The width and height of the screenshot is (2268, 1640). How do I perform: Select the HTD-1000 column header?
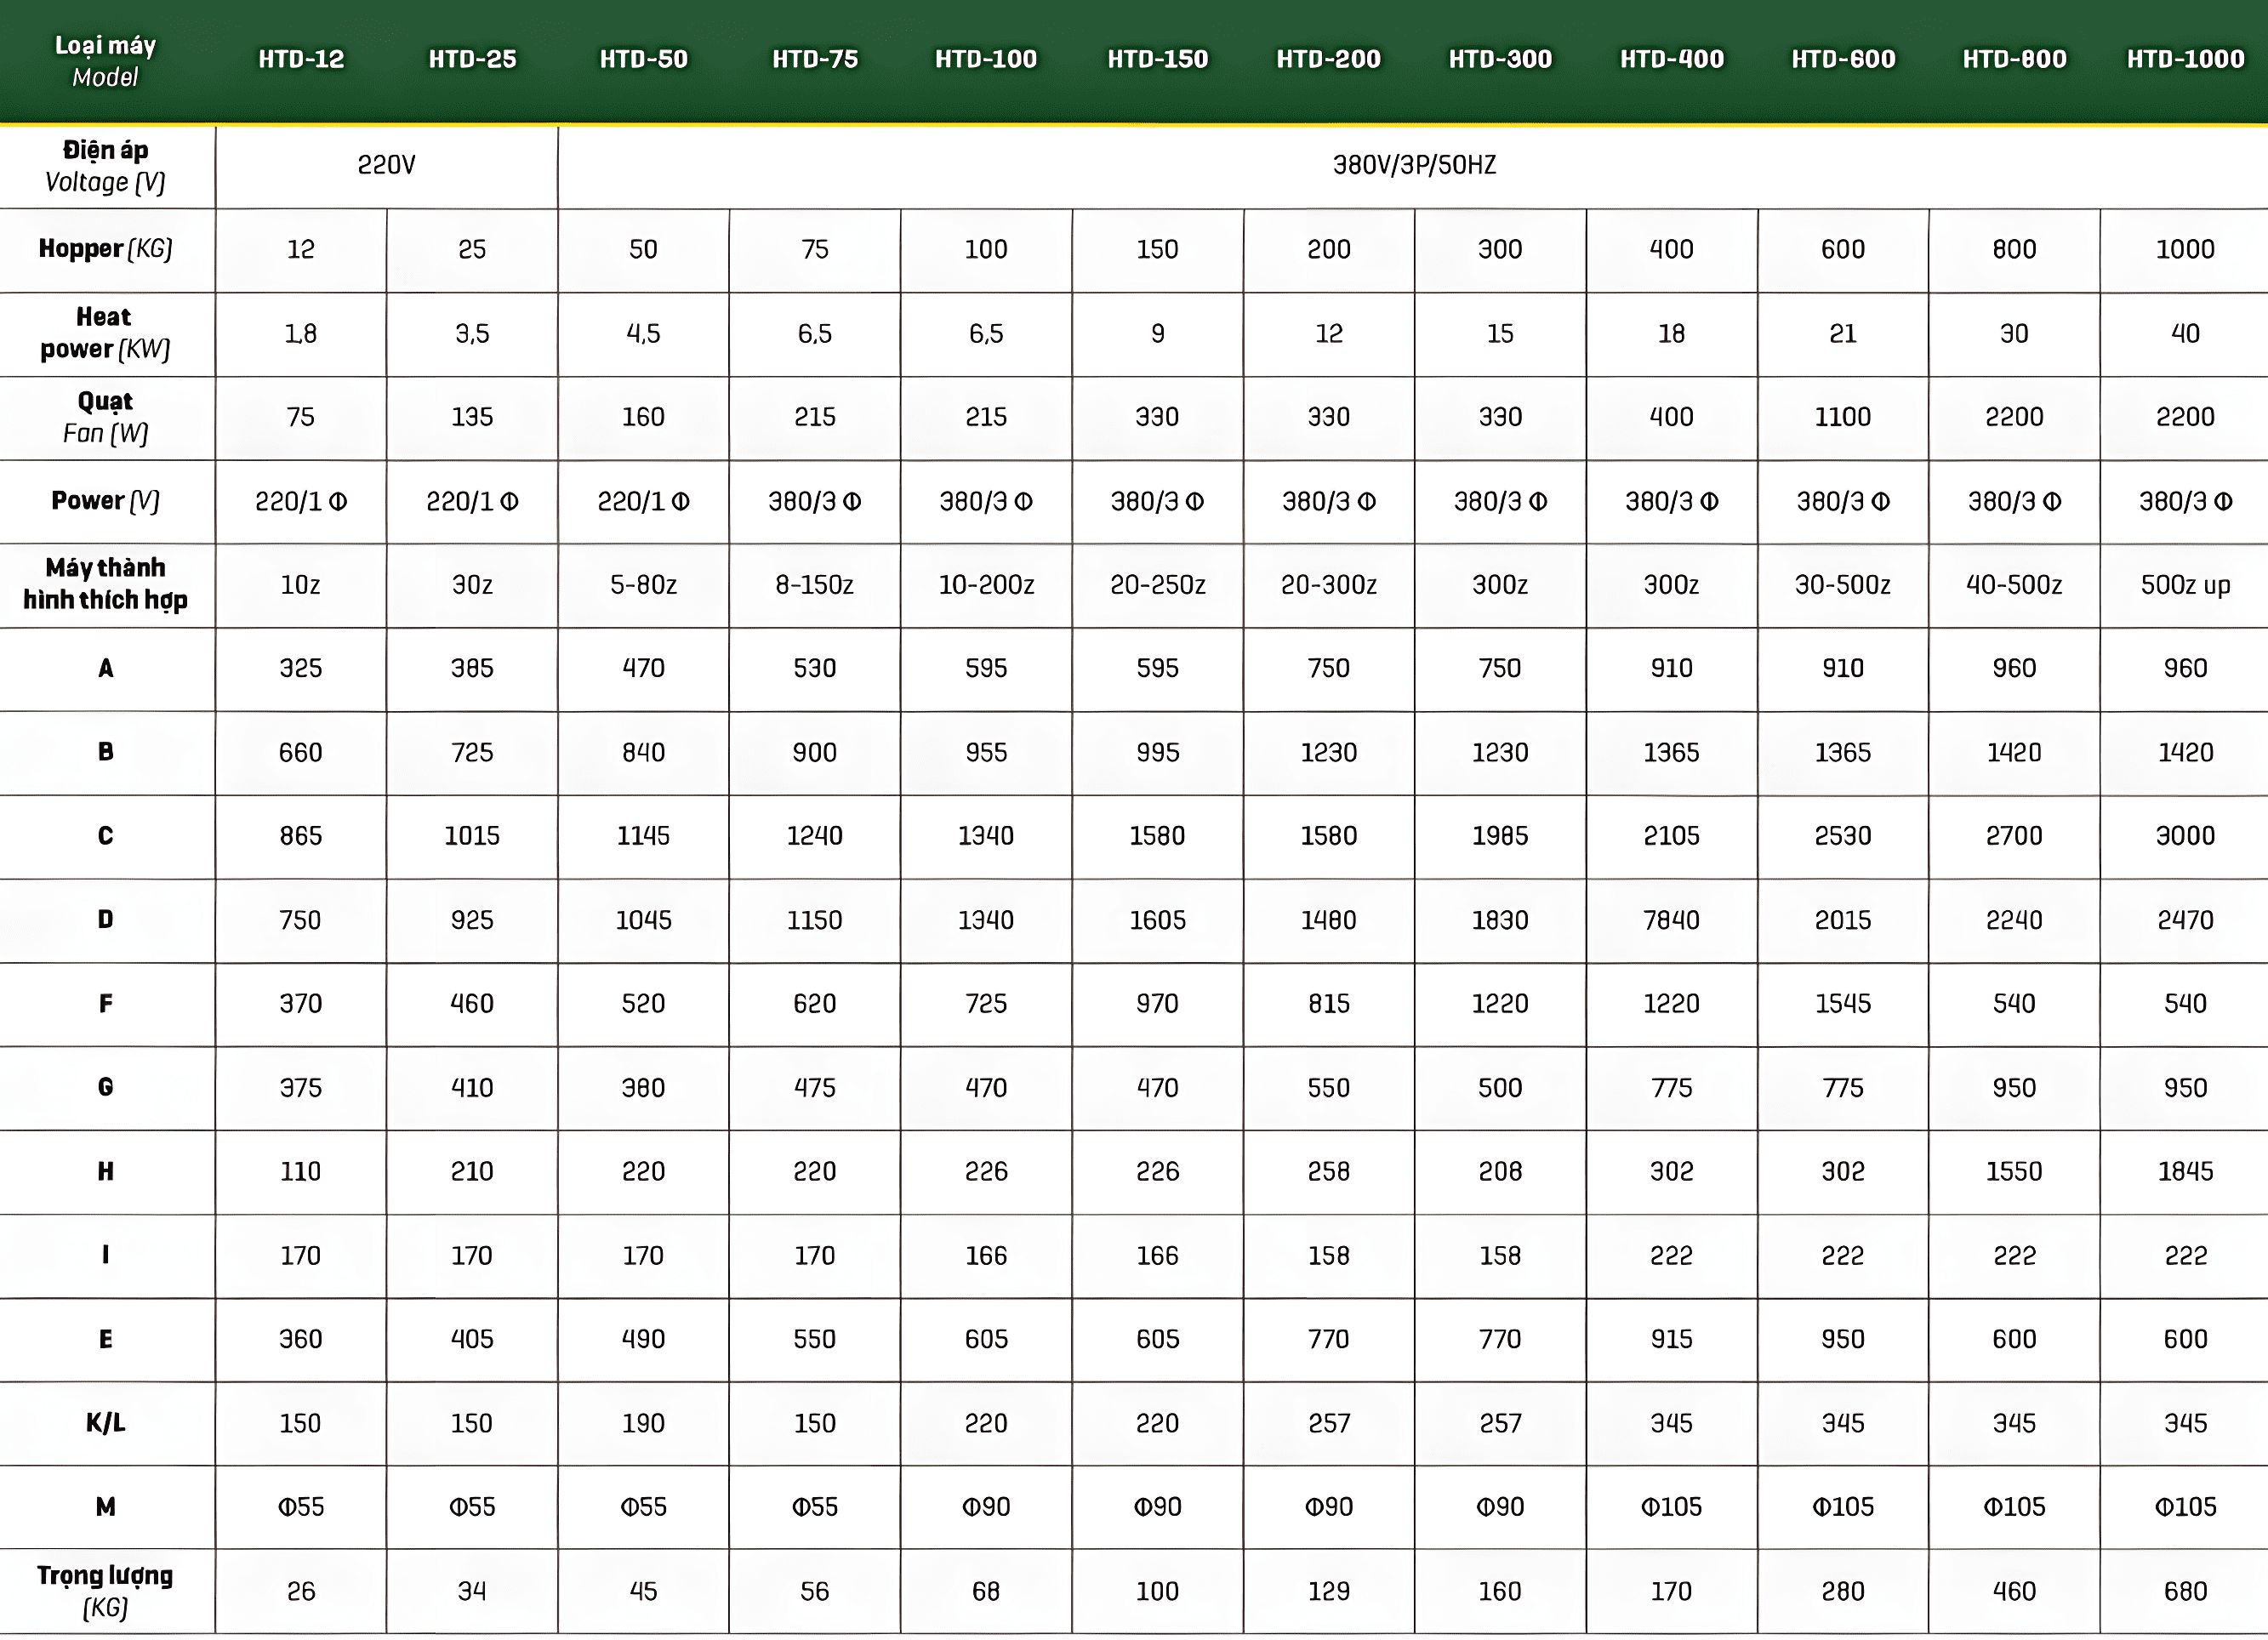pyautogui.click(x=2185, y=59)
